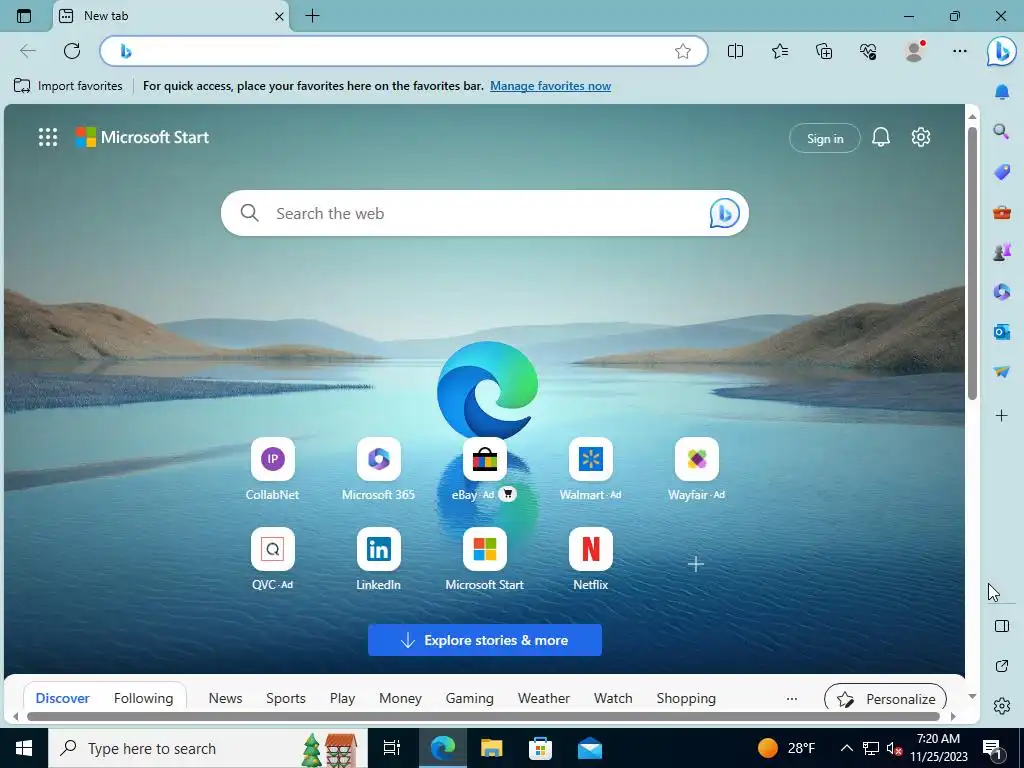1024x768 pixels.
Task: Open sidebar Games chess icon
Action: [1002, 251]
